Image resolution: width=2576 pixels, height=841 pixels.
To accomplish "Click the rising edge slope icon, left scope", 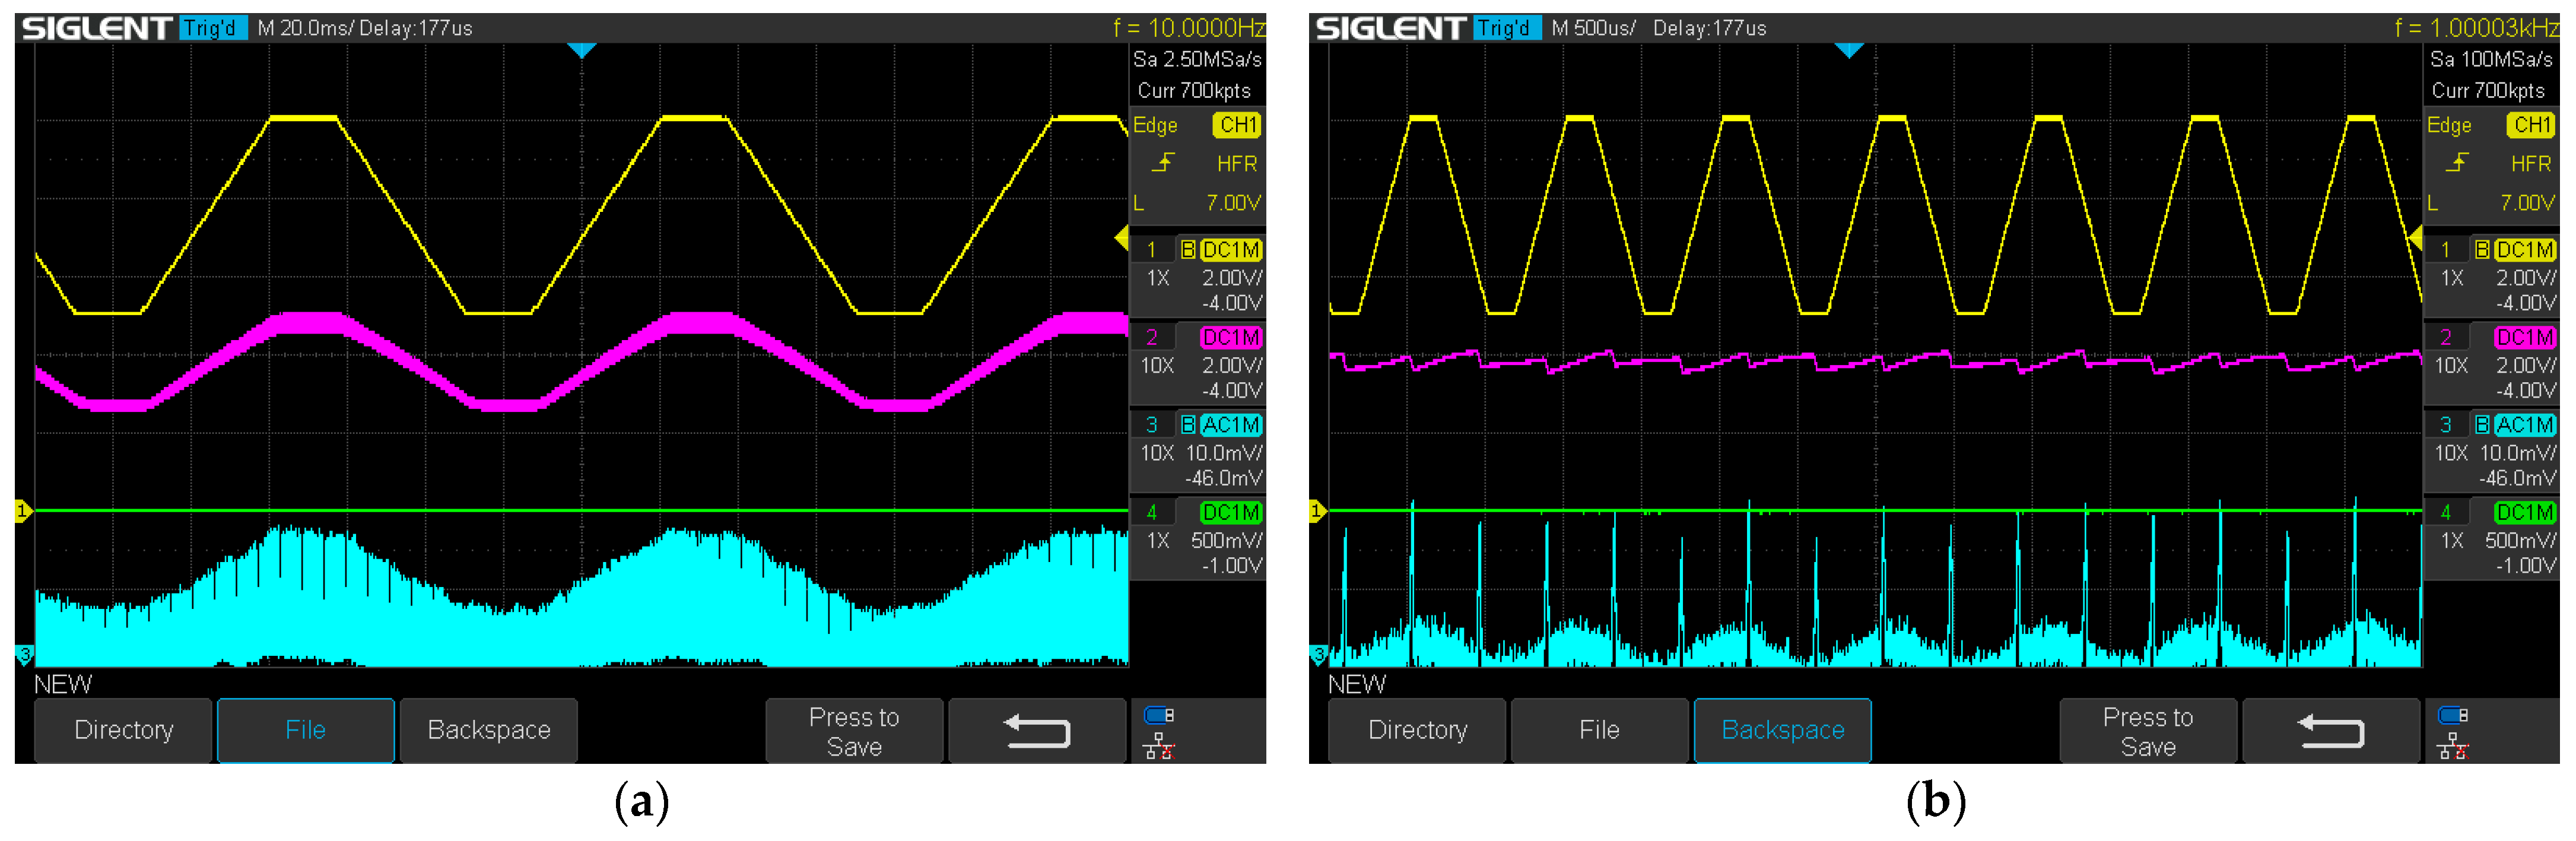I will pyautogui.click(x=1164, y=163).
